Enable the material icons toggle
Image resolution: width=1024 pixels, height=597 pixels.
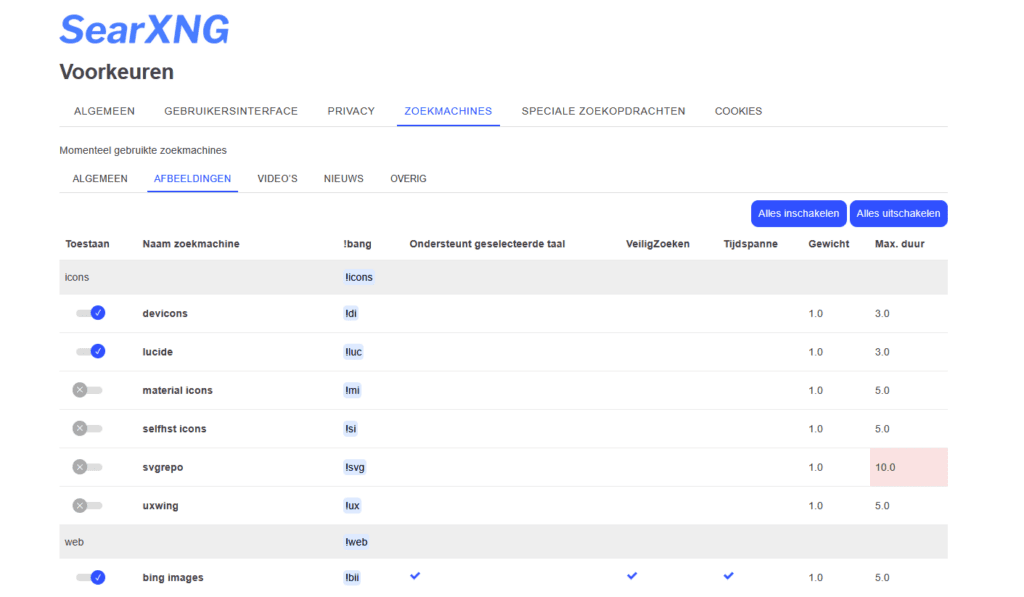coord(88,390)
